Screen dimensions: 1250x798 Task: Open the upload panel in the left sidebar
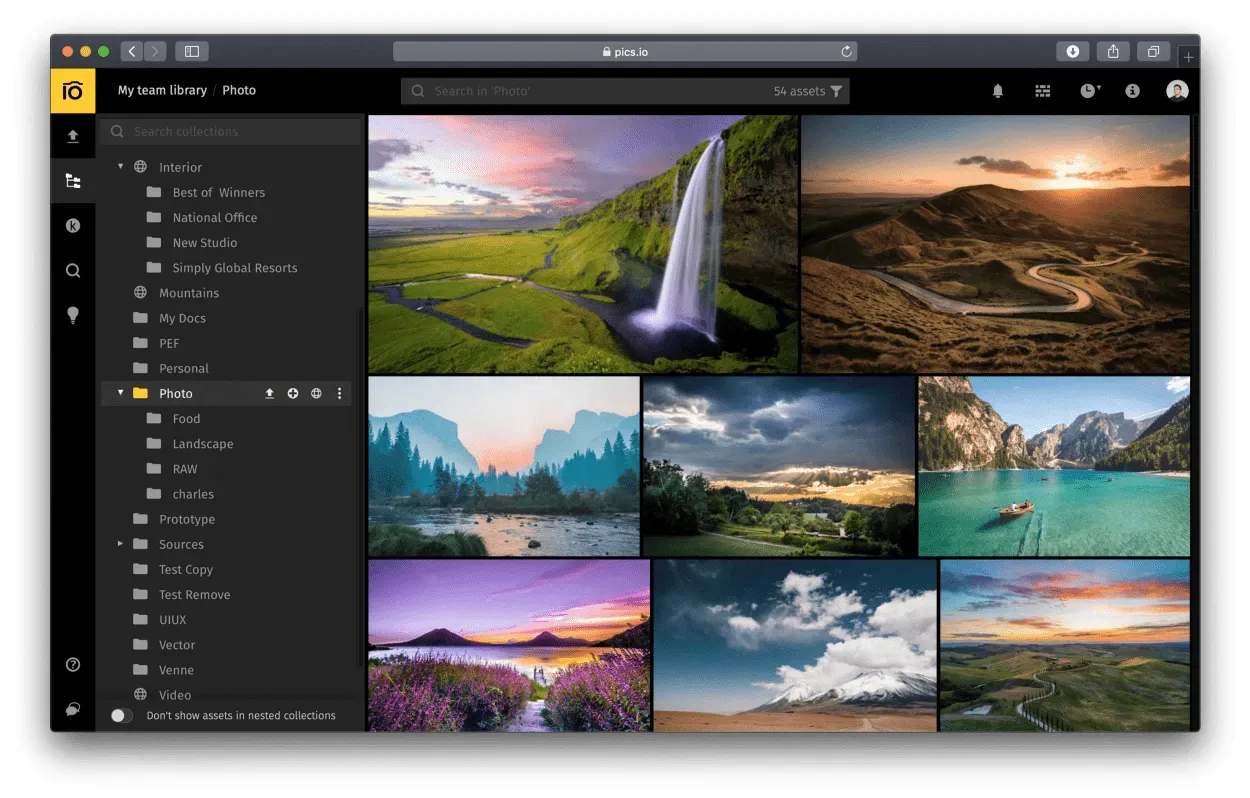(72, 136)
